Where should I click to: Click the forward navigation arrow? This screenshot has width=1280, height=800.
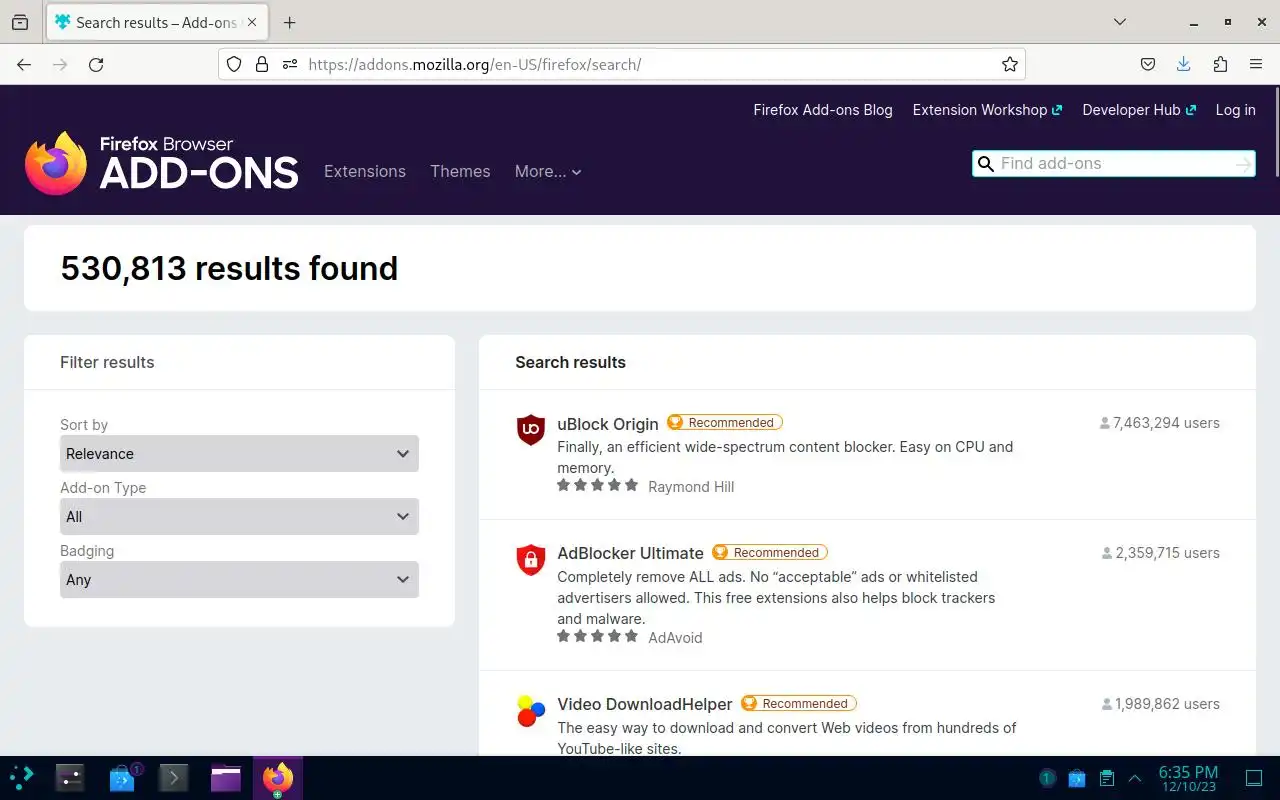[x=60, y=64]
